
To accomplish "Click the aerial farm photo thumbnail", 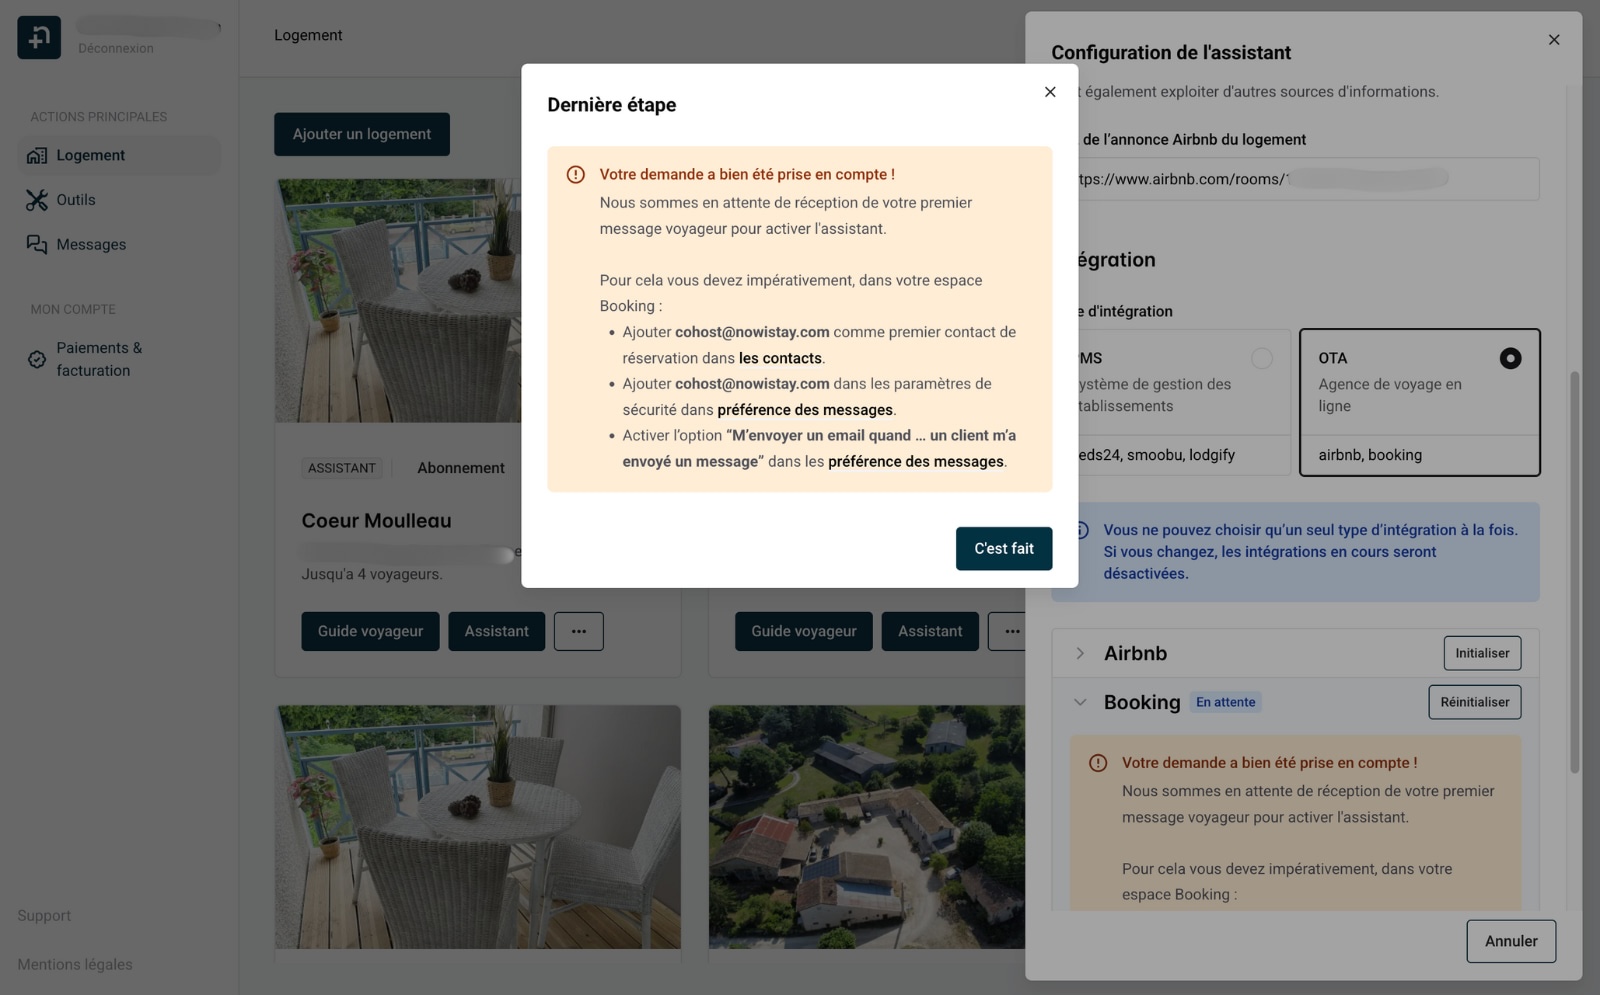I will 866,827.
